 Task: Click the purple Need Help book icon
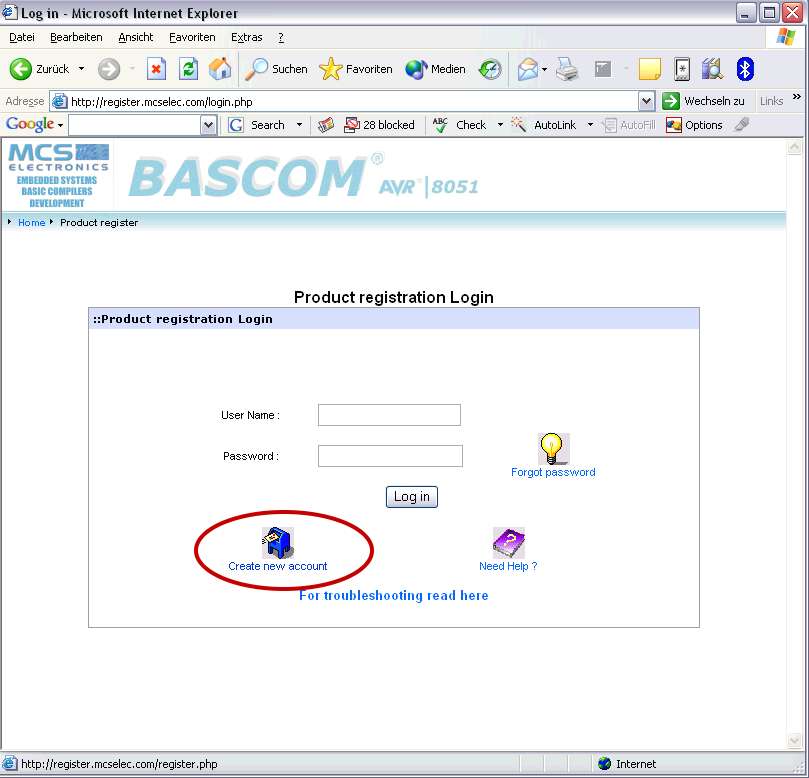[x=509, y=543]
